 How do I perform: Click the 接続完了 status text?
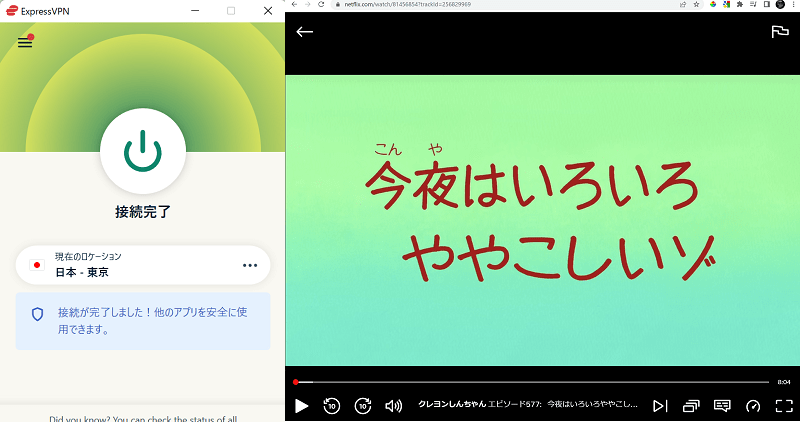(143, 212)
